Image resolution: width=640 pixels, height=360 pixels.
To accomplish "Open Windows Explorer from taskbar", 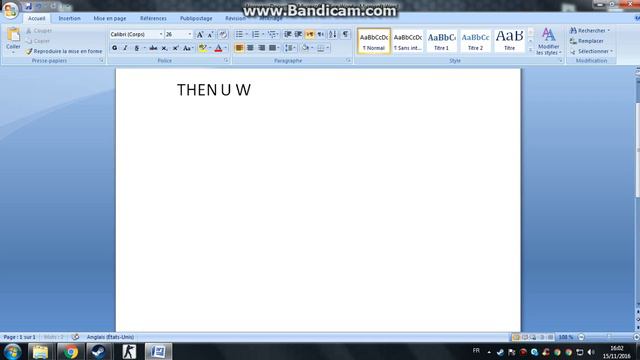I will tap(40, 351).
